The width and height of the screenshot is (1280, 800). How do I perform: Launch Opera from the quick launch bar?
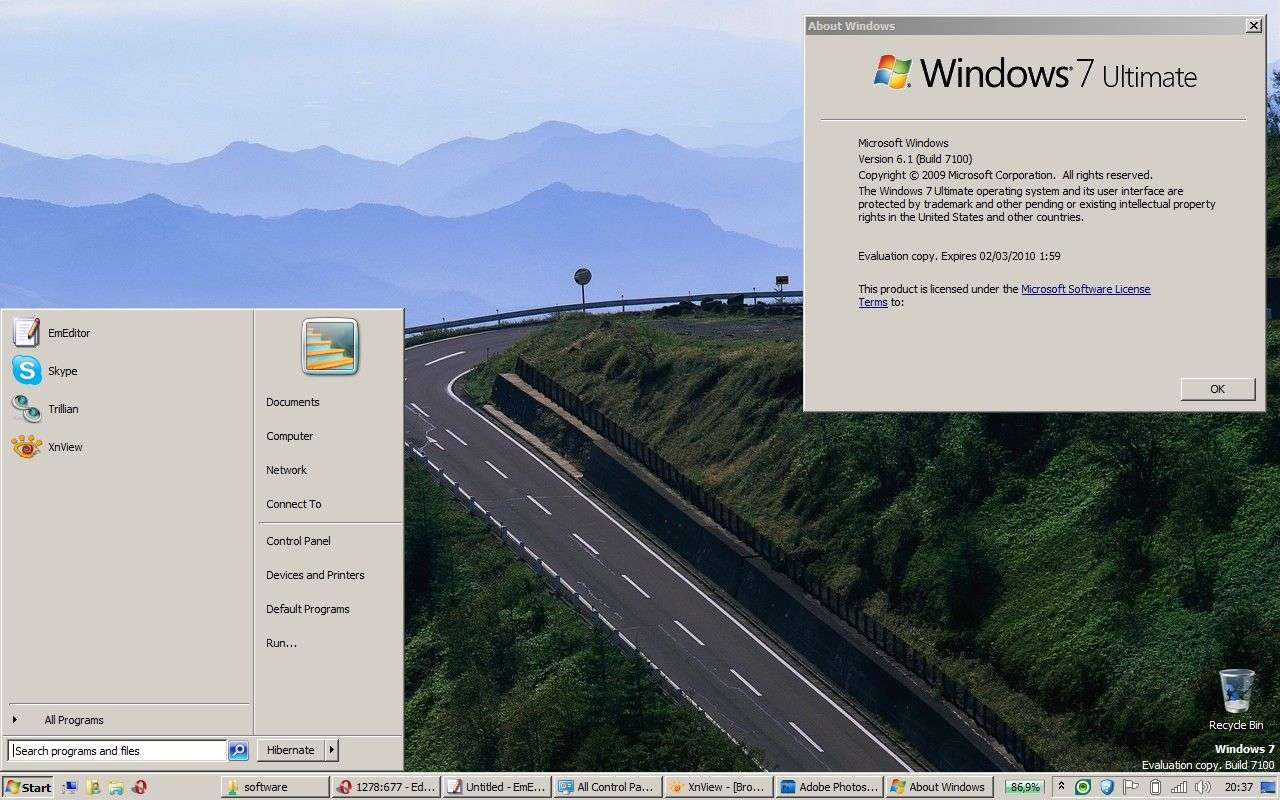pyautogui.click(x=139, y=787)
